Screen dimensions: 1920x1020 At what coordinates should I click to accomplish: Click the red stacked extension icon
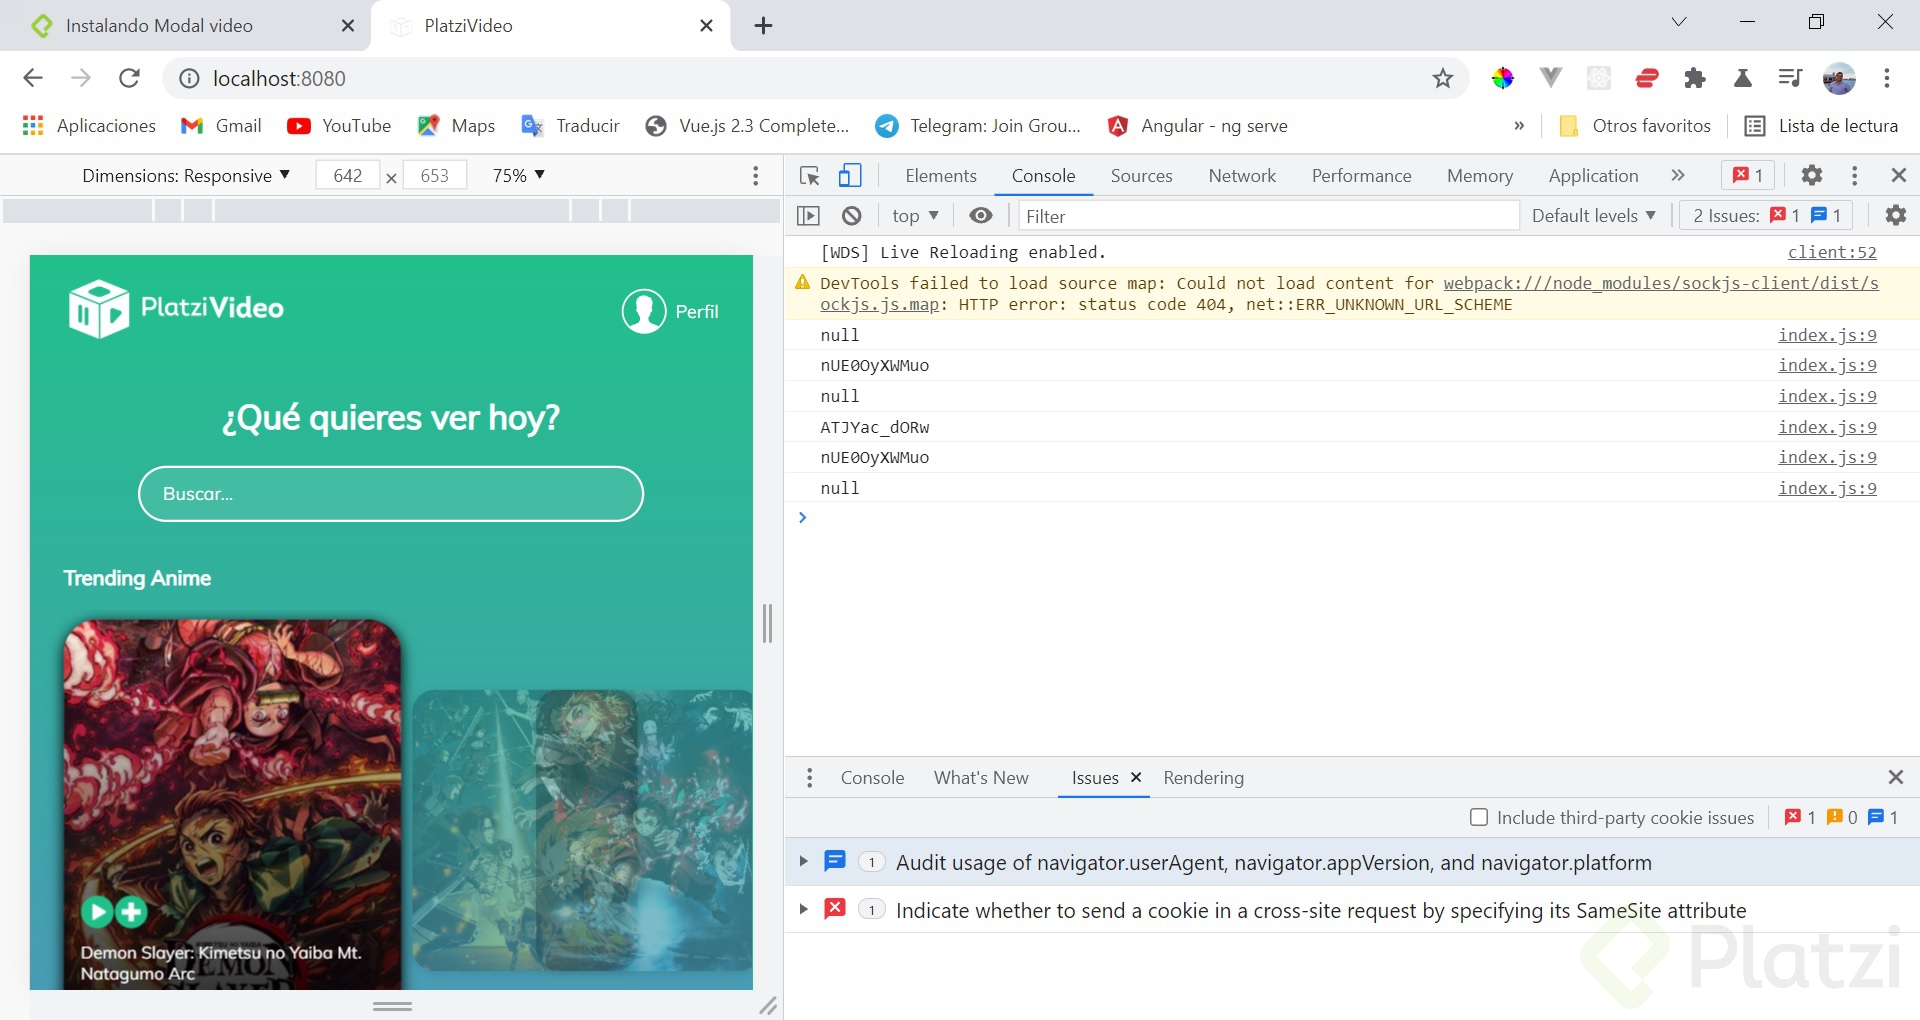(1647, 78)
